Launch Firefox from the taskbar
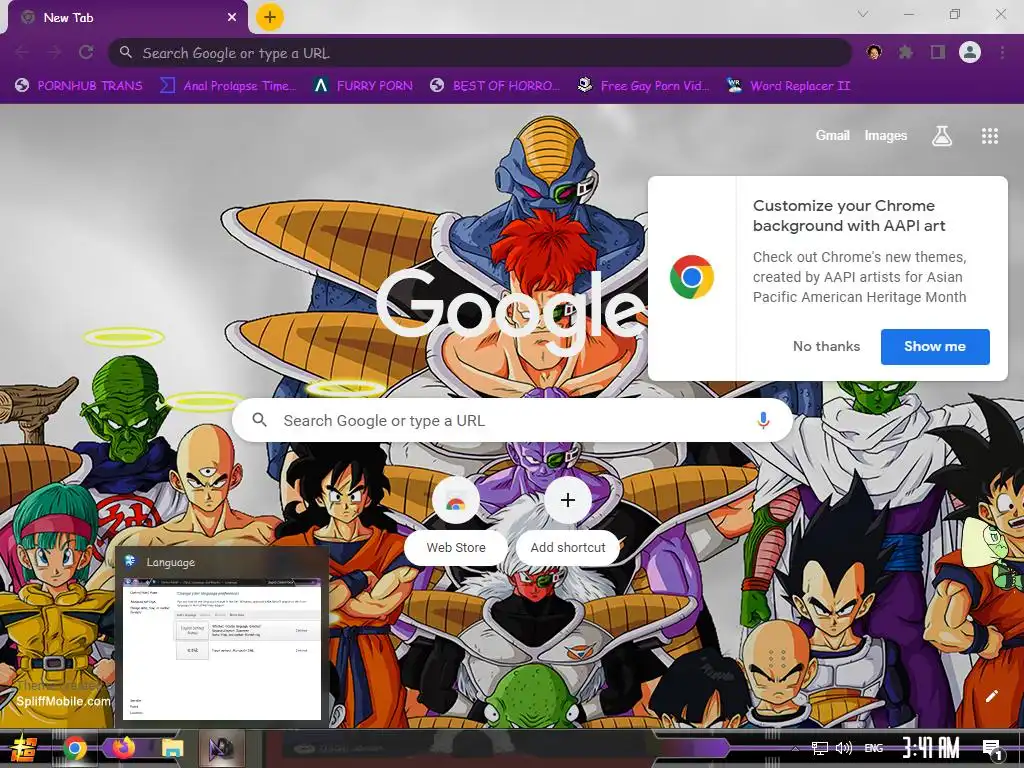Screen dimensions: 1024x768 [123, 748]
